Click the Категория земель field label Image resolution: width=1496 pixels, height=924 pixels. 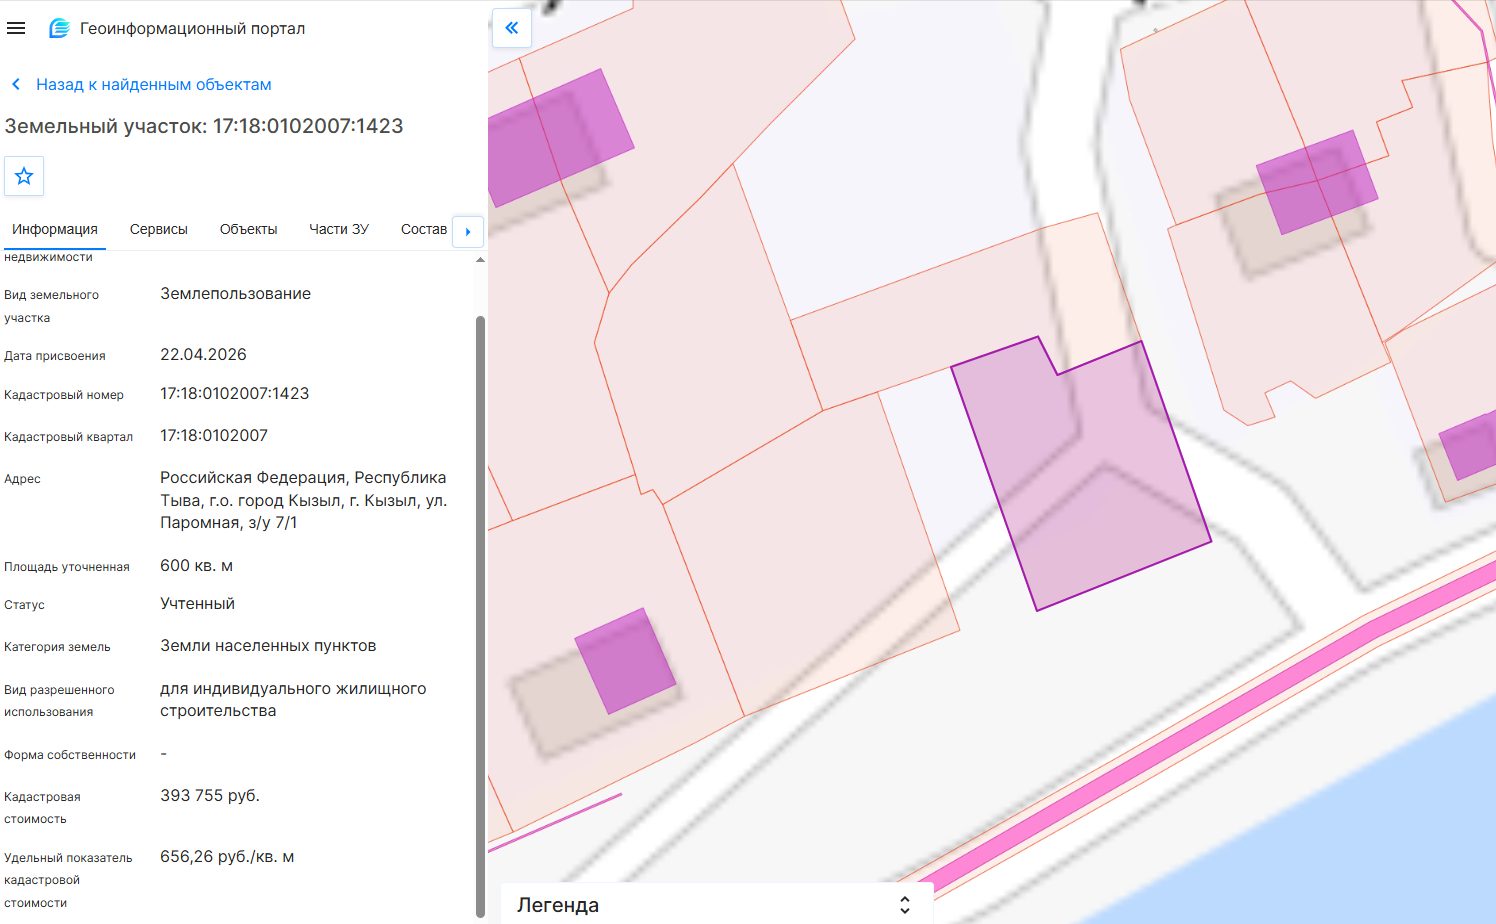57,647
